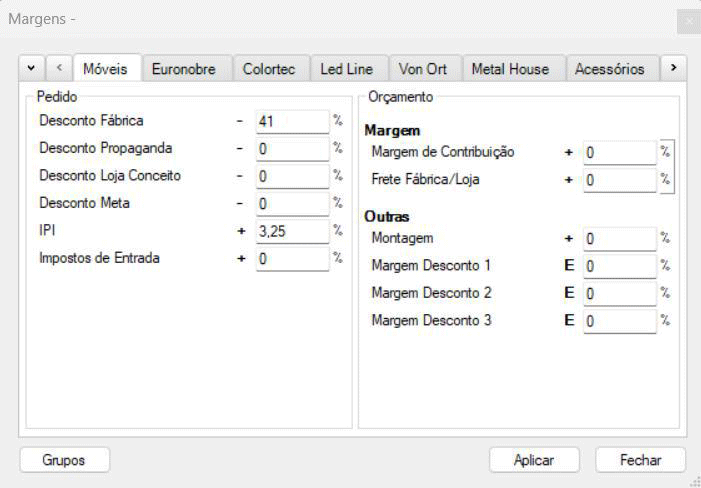The image size is (701, 488).
Task: Focus the Margem Desconto 1 field
Action: pos(619,267)
